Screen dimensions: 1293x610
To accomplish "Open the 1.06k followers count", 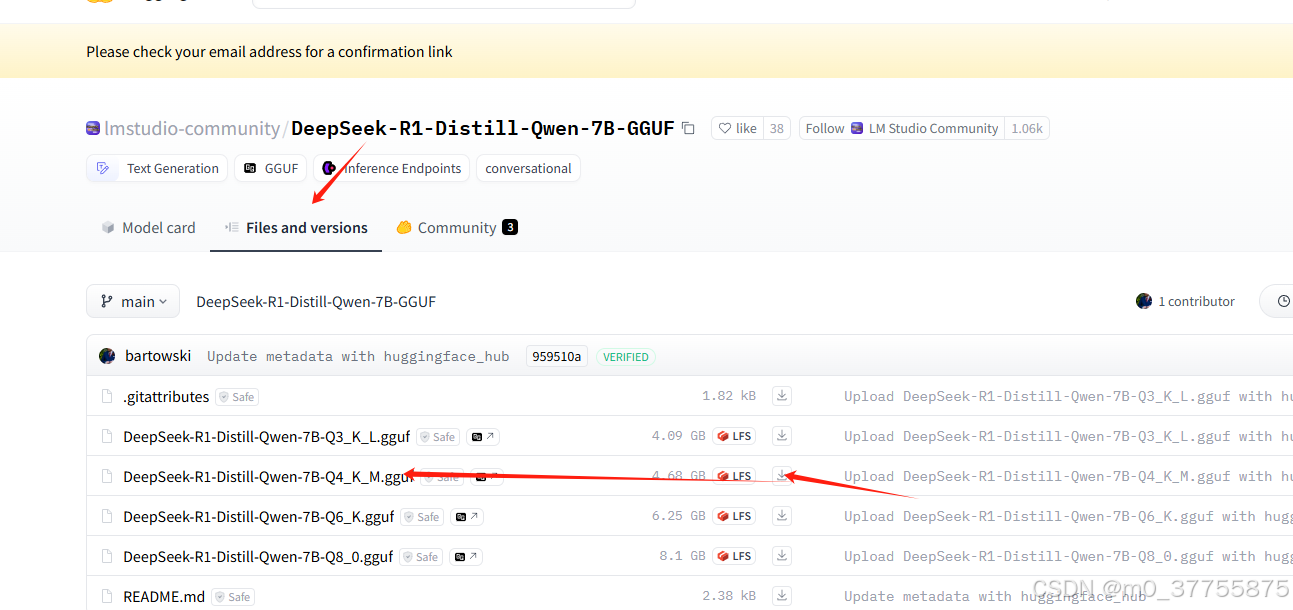I will (x=1027, y=128).
